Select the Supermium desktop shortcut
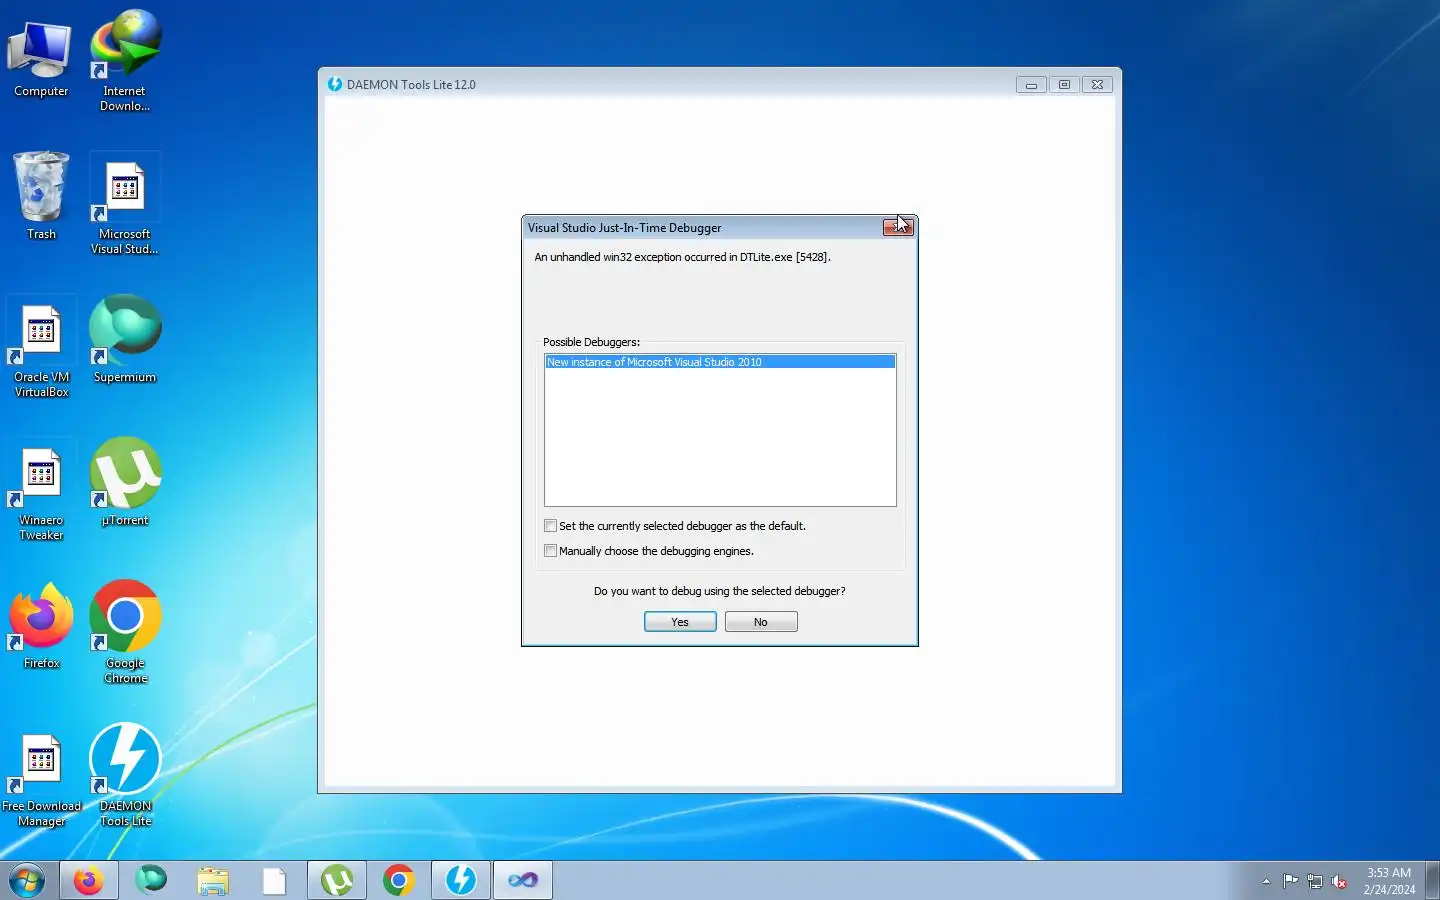This screenshot has height=900, width=1440. pos(125,340)
